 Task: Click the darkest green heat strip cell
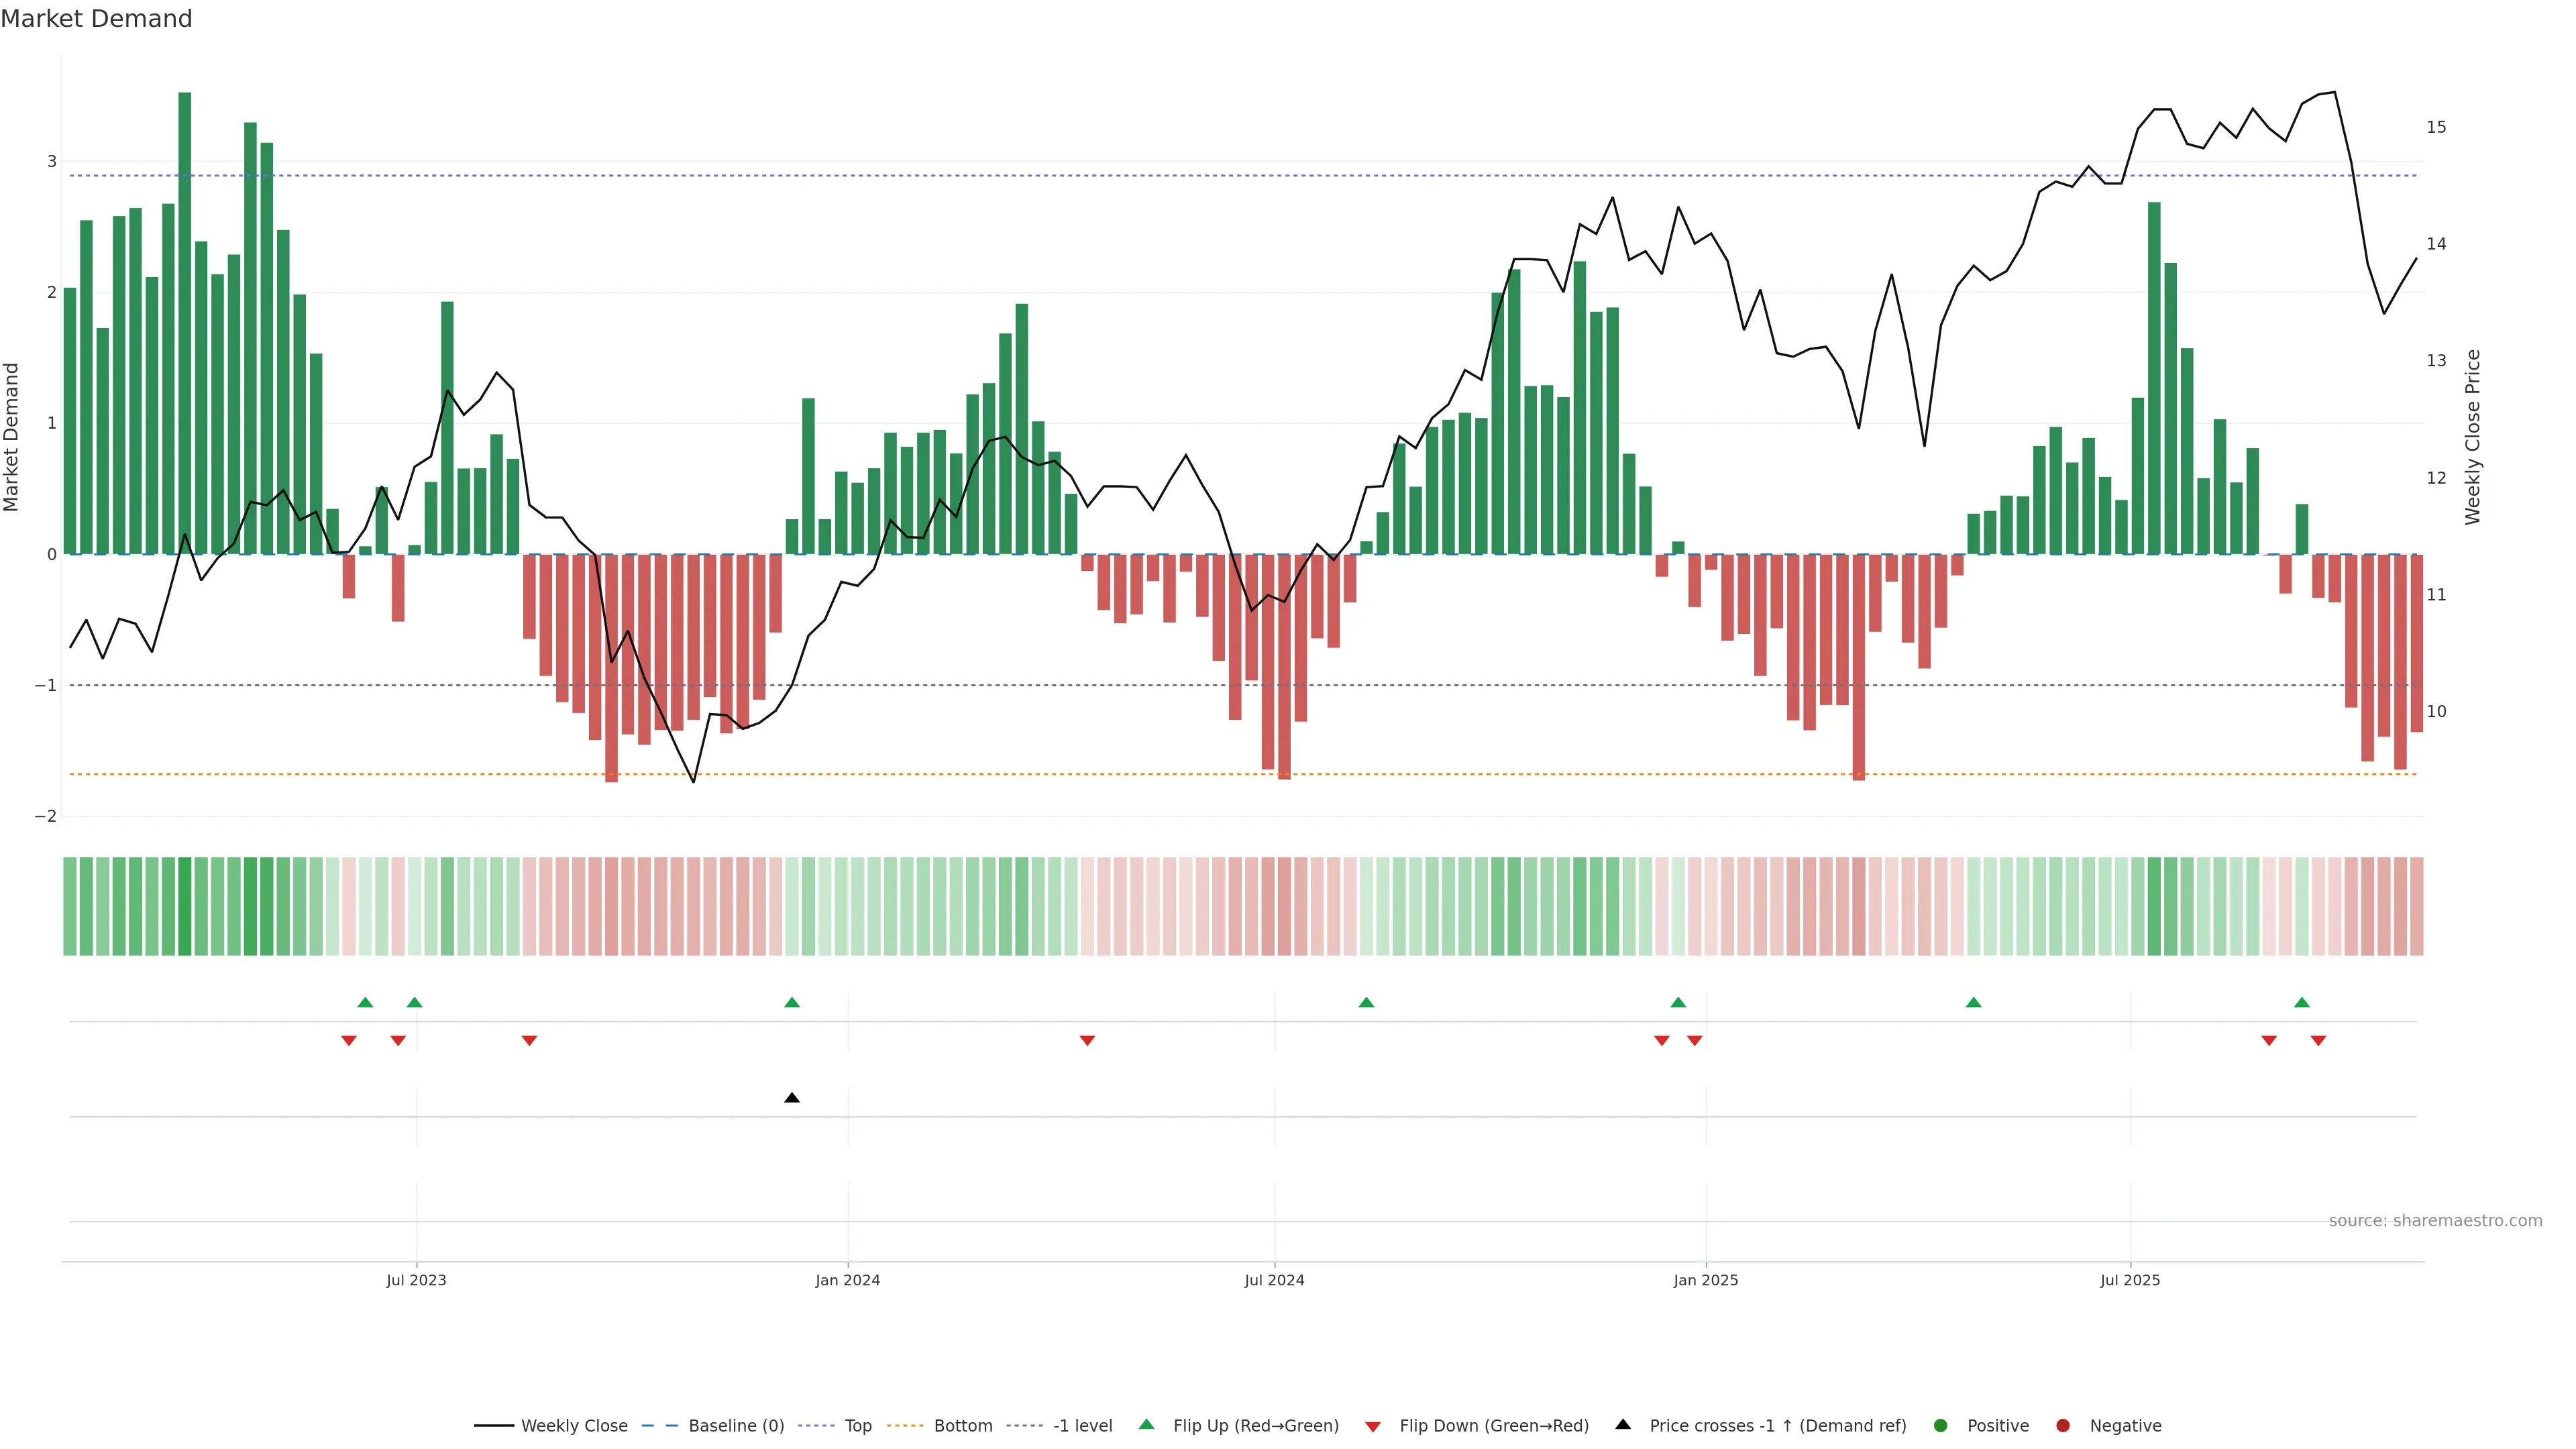tap(185, 906)
